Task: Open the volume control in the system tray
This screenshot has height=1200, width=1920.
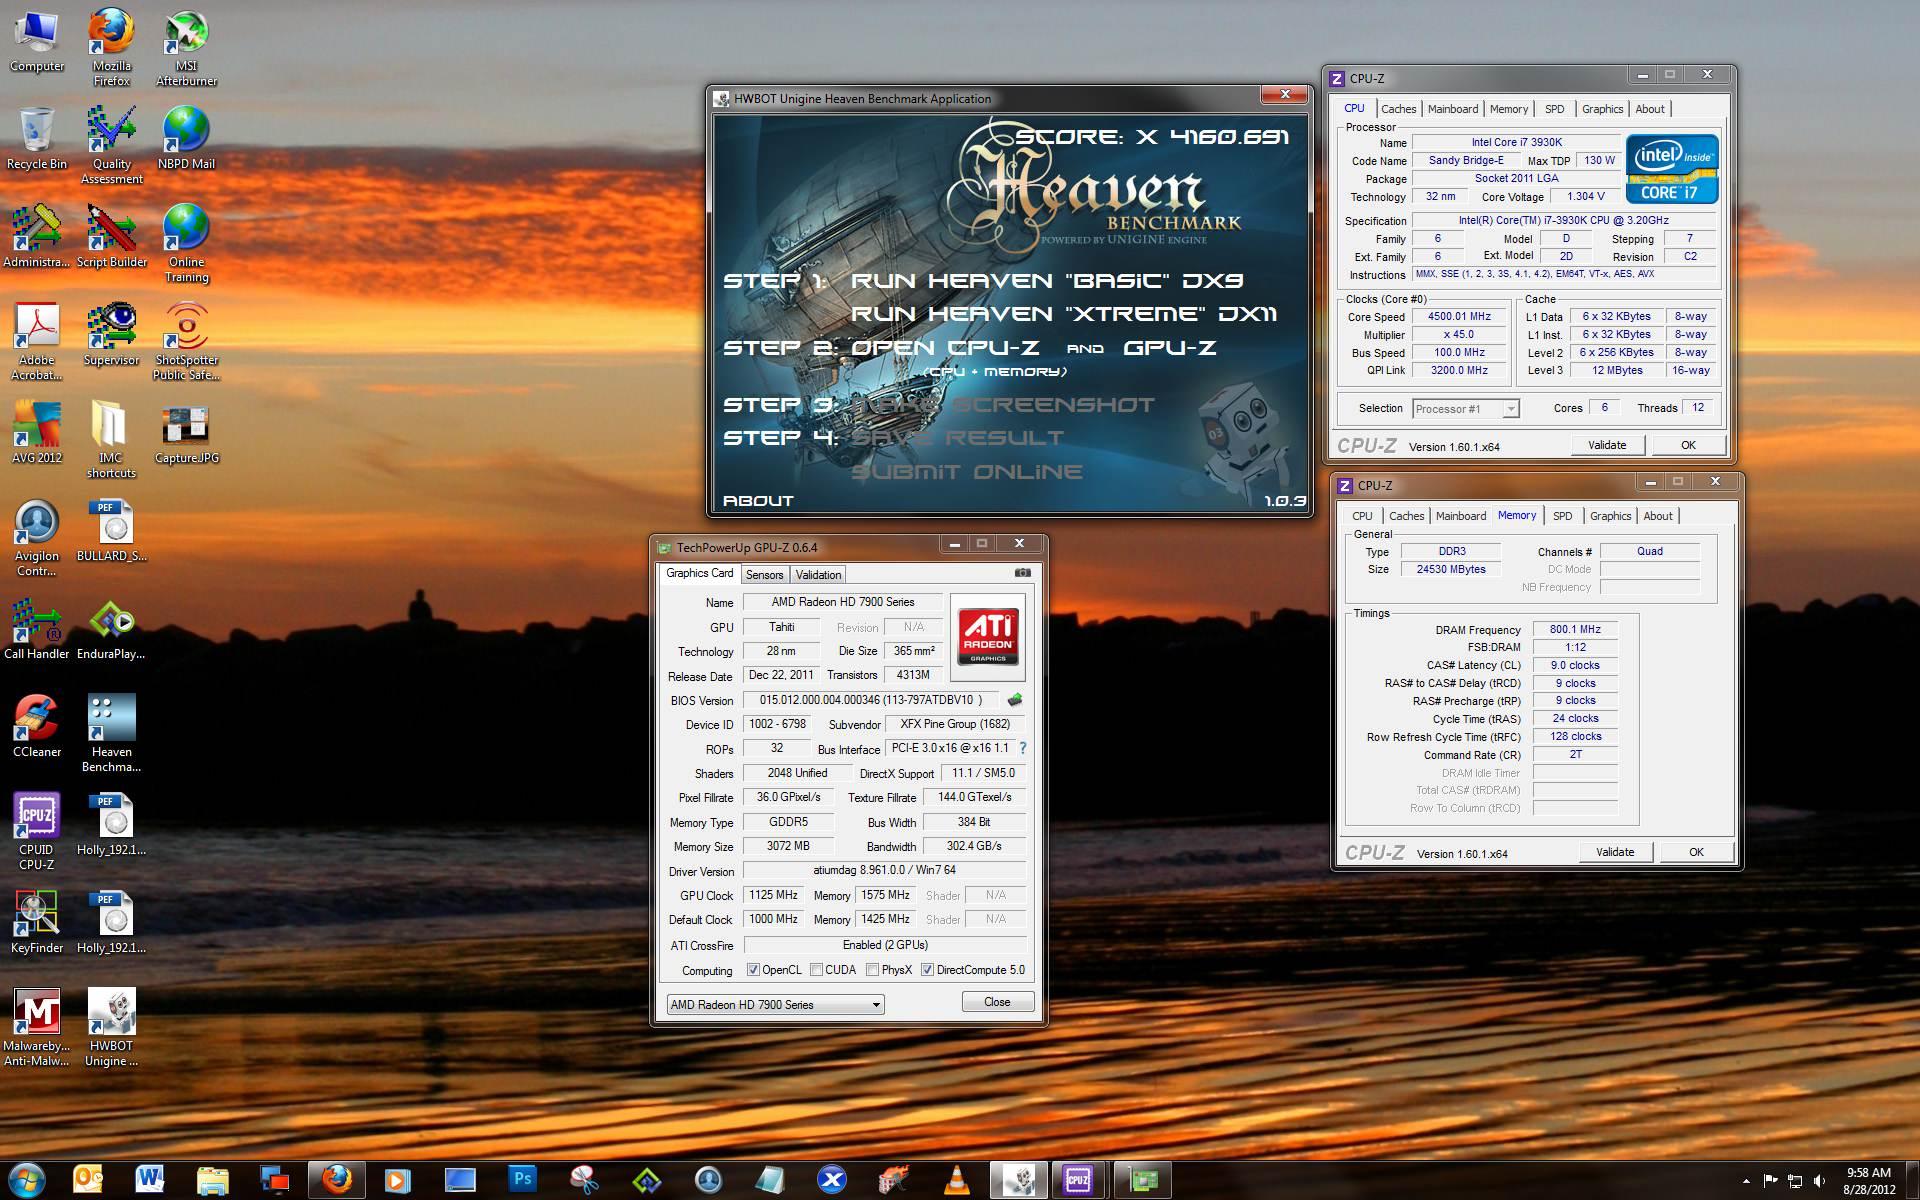Action: (x=1819, y=1180)
